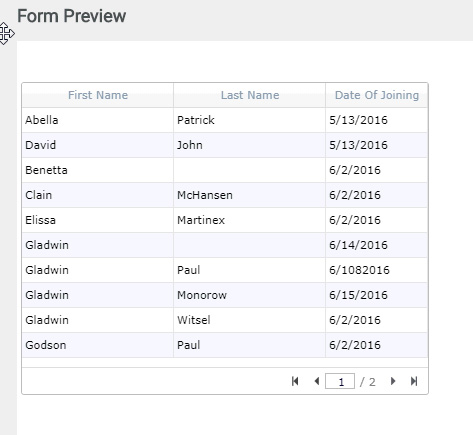Go to first page of grid

(295, 381)
